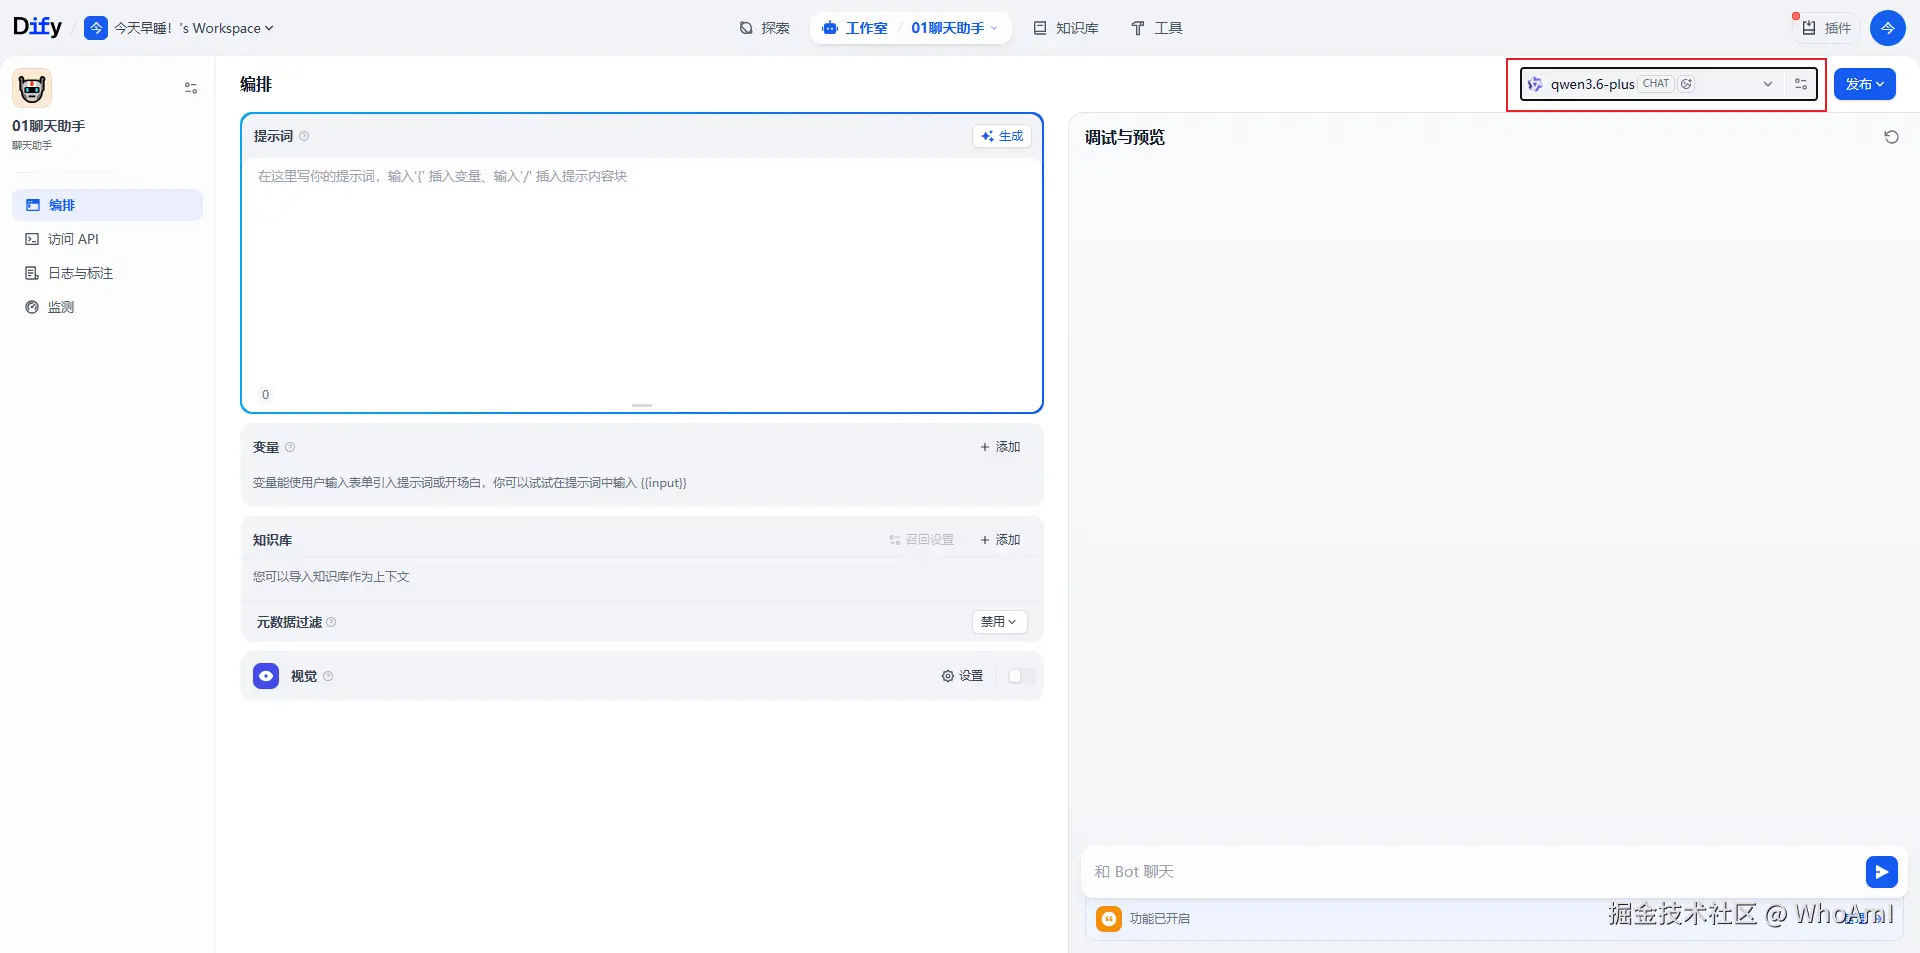Open 日志与标注 in the sidebar
The height and width of the screenshot is (953, 1920).
[x=107, y=273]
